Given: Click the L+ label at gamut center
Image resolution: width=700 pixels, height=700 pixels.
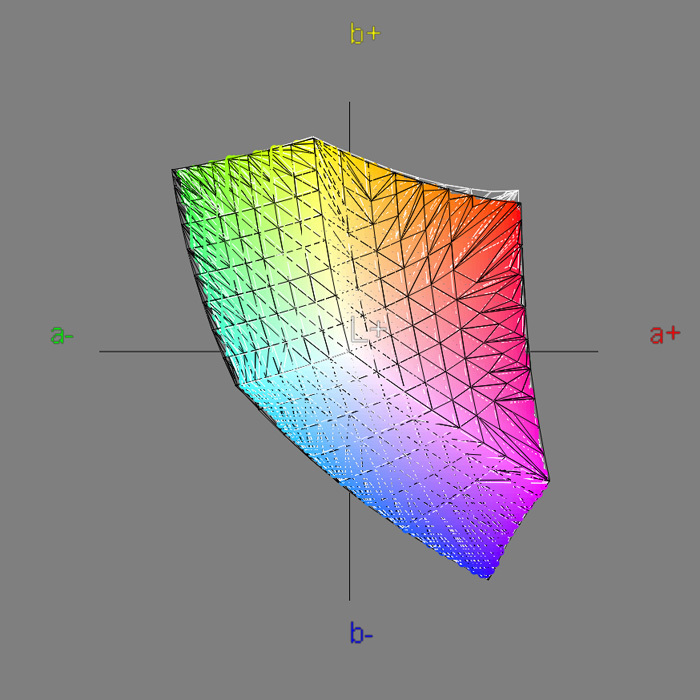Looking at the screenshot, I should (369, 329).
